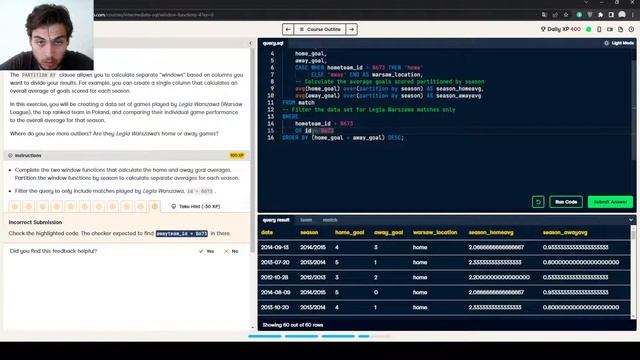Reset the code with the undo icon
640x360 pixels.
coord(538,202)
